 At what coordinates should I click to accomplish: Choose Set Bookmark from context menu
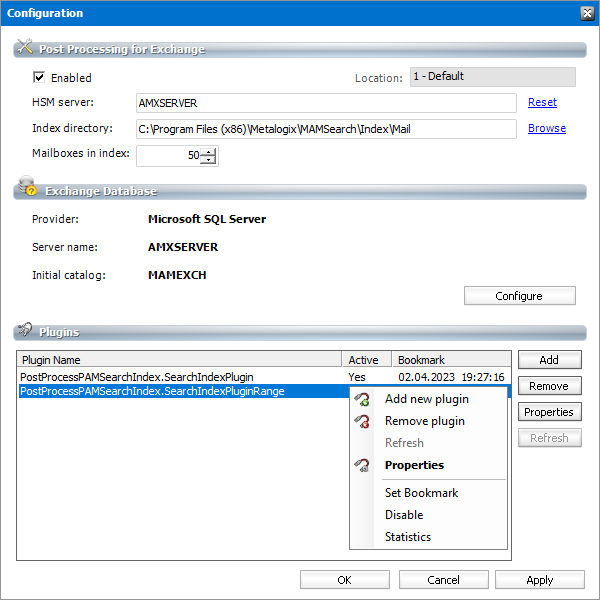coord(421,493)
